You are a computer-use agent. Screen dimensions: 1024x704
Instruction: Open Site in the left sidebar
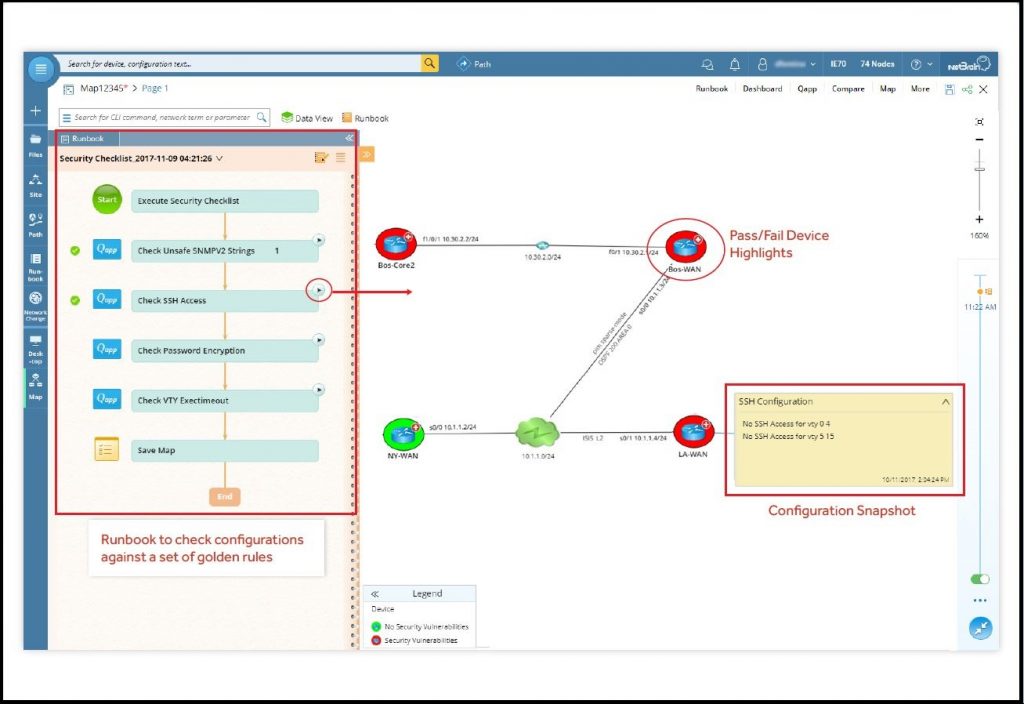(x=35, y=185)
